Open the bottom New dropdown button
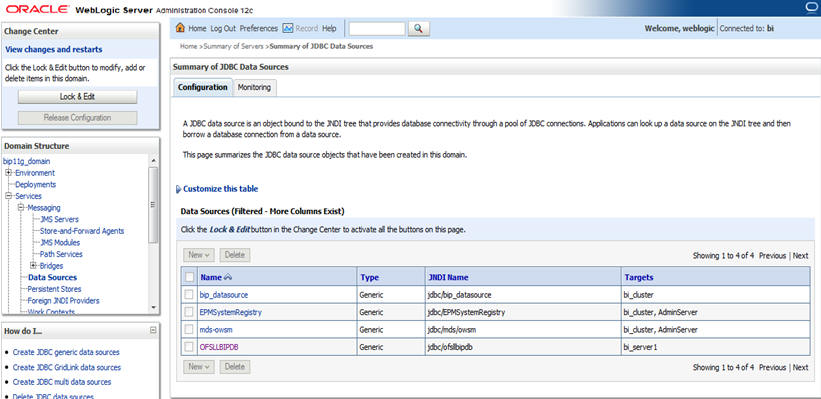The width and height of the screenshot is (821, 399). (x=198, y=367)
